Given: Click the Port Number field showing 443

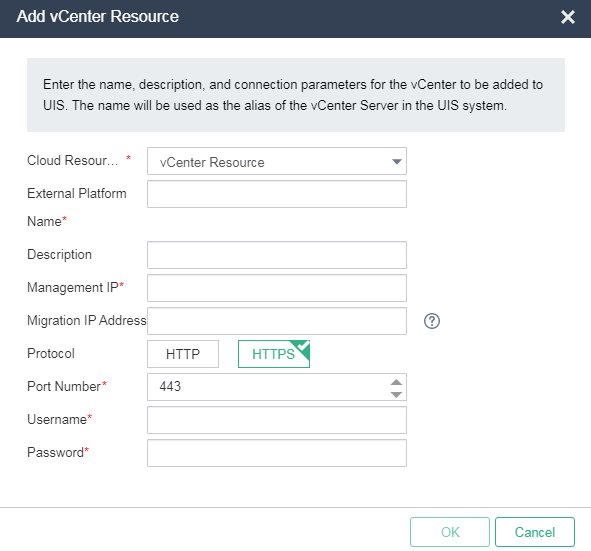Looking at the screenshot, I should click(x=277, y=387).
